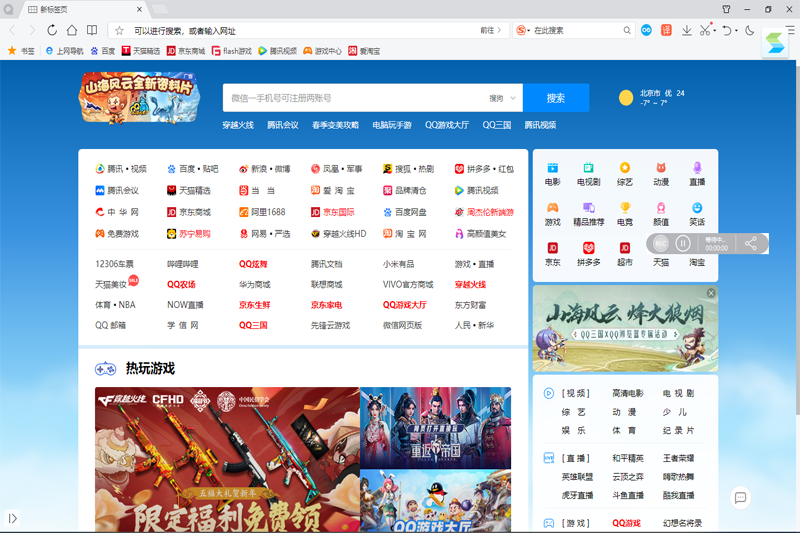Screen dimensions: 800x533
Task: Open 京东商城 bookmark in bookmarks bar
Action: point(186,51)
